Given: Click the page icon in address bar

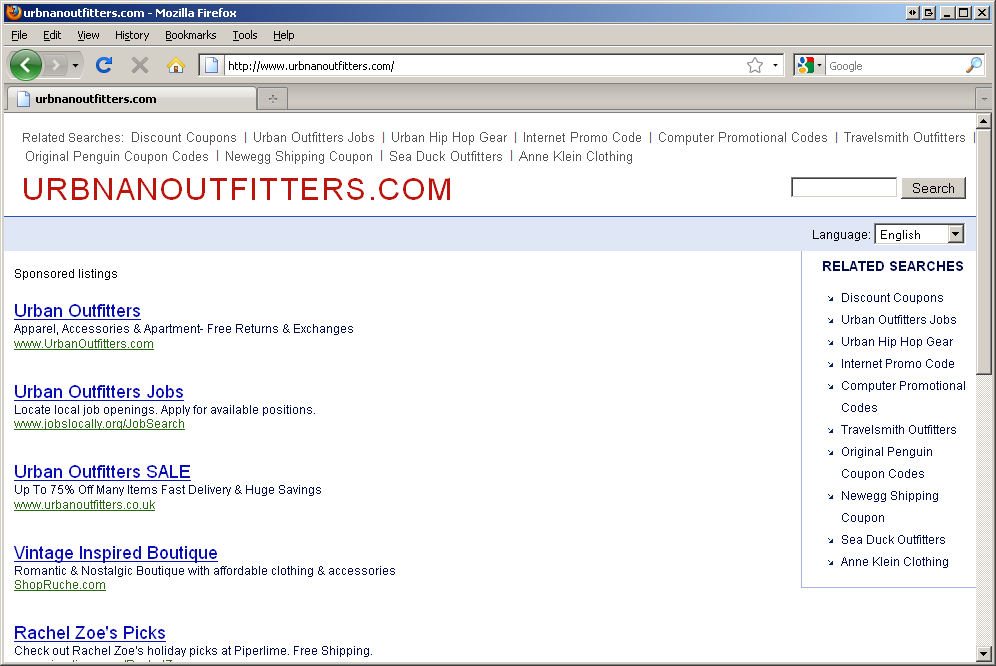Looking at the screenshot, I should point(212,65).
